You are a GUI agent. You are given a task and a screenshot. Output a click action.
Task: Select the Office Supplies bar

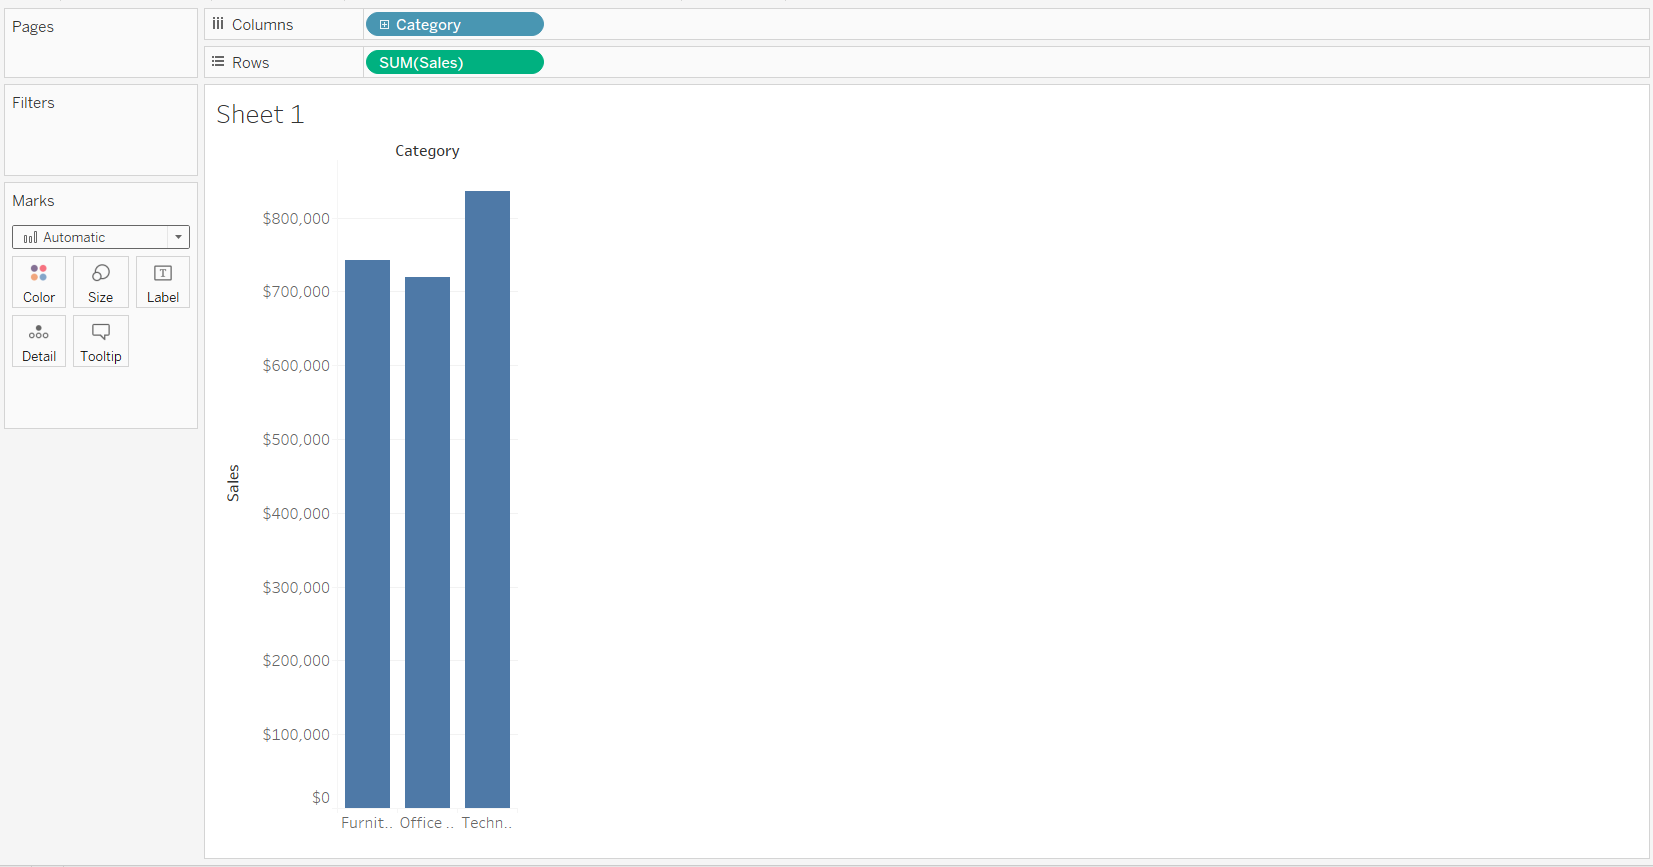coord(427,542)
